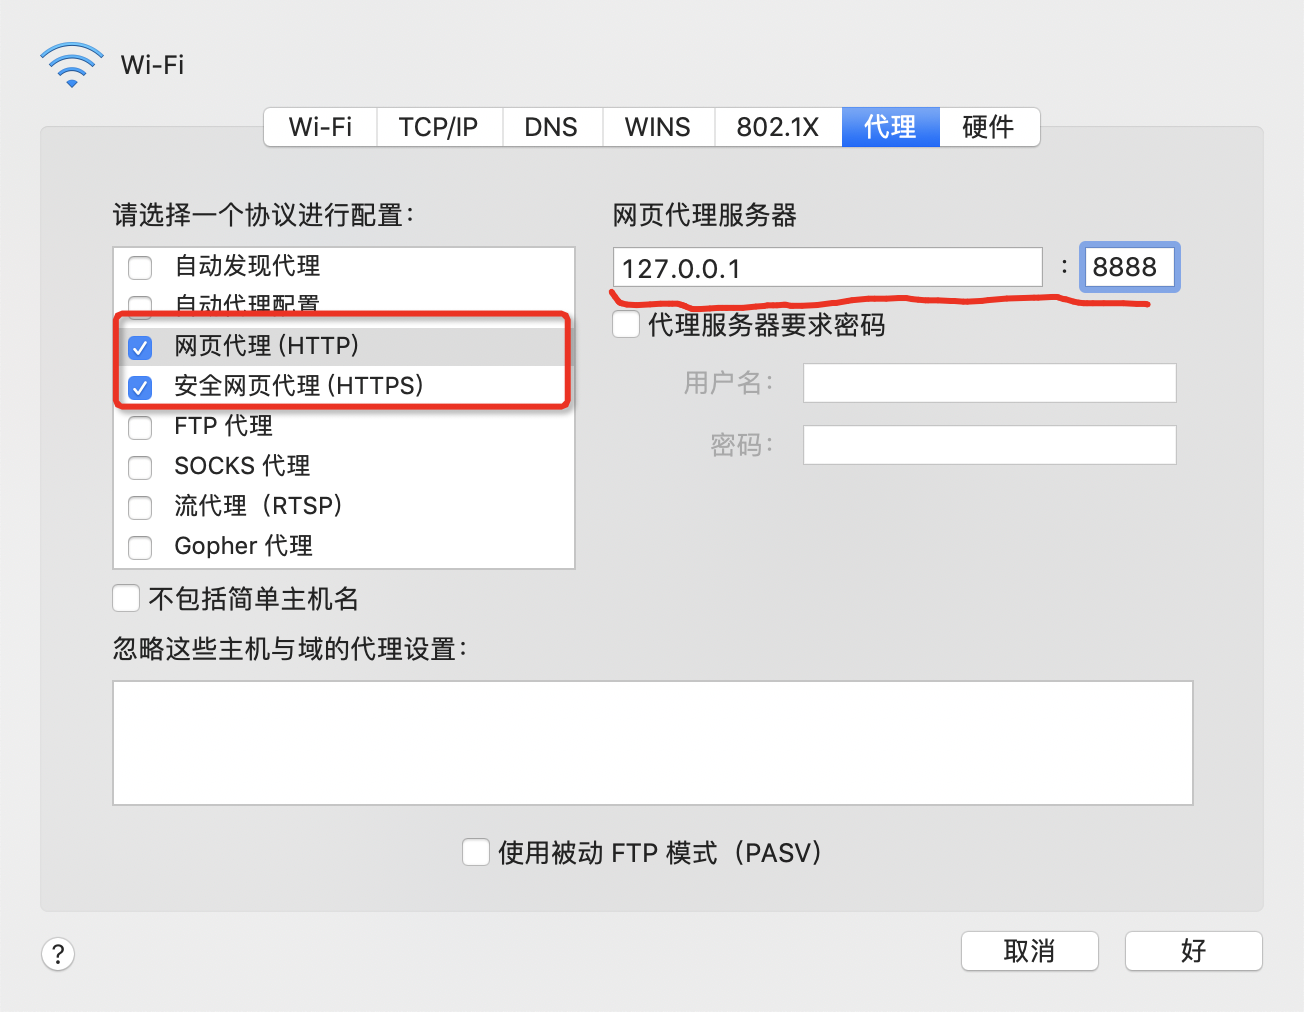1304x1012 pixels.
Task: Enable the FTP 代理 checkbox
Action: click(140, 427)
